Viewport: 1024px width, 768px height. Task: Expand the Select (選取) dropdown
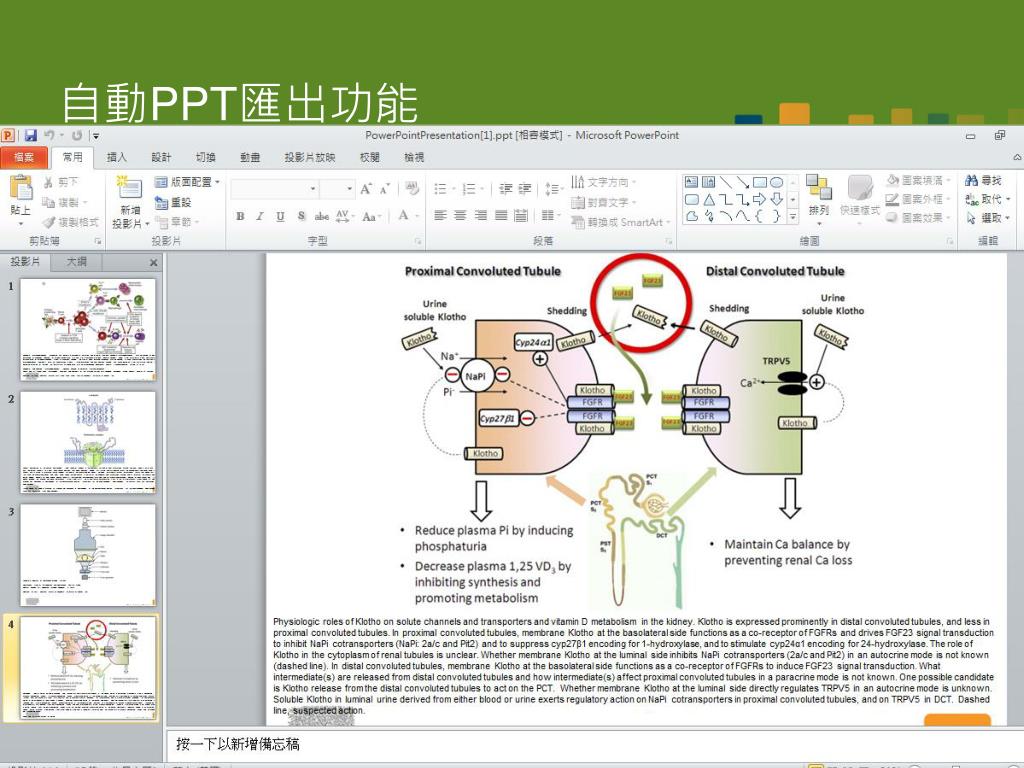990,218
